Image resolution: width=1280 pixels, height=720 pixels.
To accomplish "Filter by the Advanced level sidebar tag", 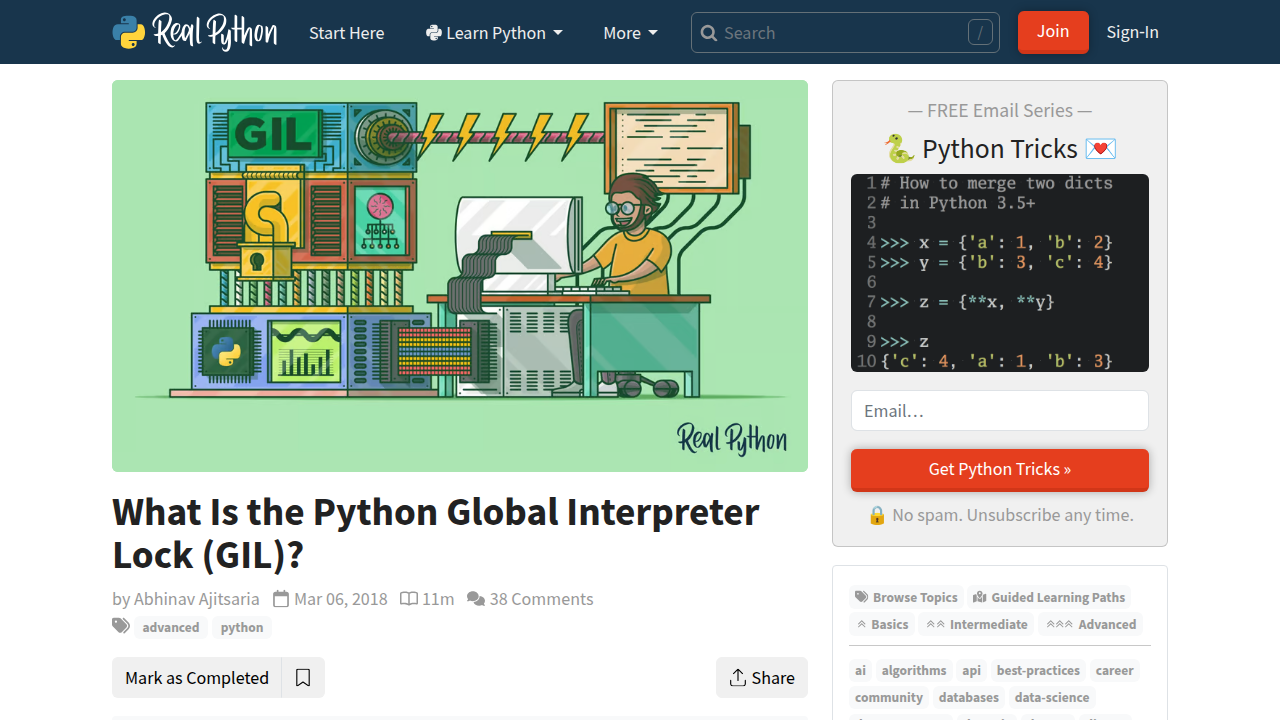I will tap(1091, 624).
